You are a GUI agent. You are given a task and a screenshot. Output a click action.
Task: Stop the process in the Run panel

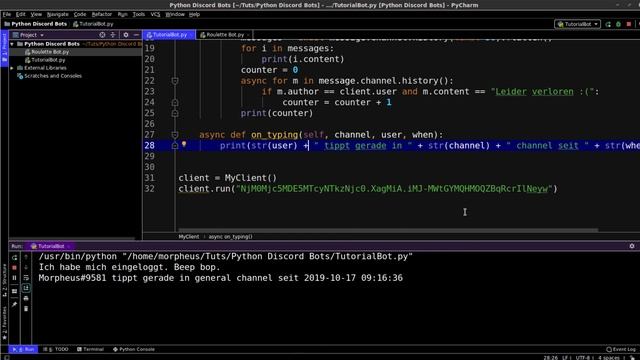coord(15,267)
